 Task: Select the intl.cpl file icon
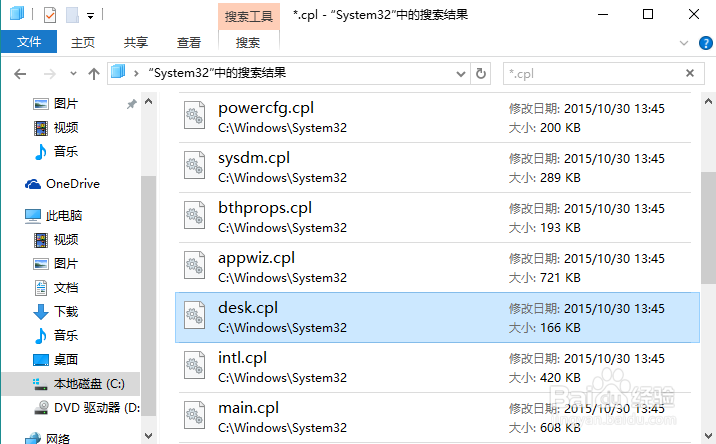click(x=194, y=365)
